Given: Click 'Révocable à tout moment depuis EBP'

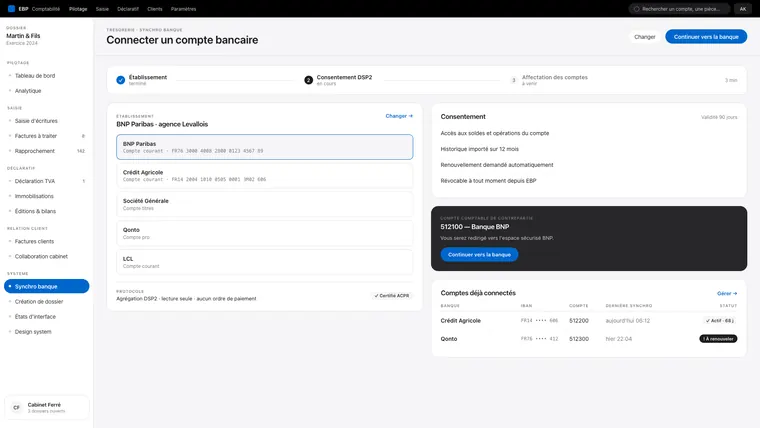Looking at the screenshot, I should pos(488,180).
